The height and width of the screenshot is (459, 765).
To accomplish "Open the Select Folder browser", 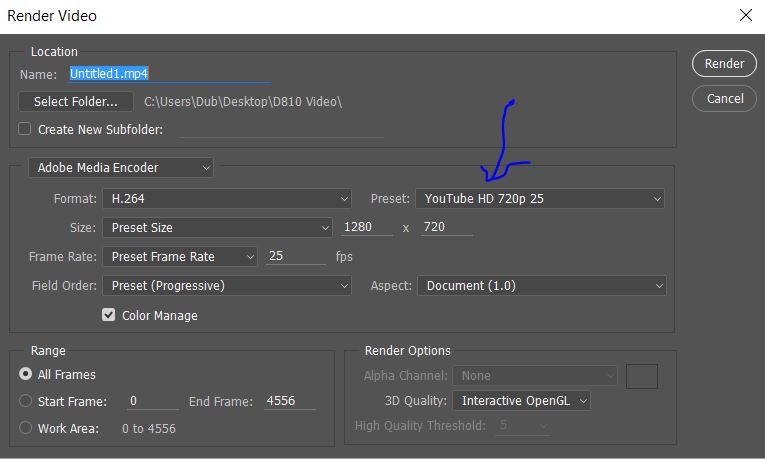I will click(x=76, y=101).
